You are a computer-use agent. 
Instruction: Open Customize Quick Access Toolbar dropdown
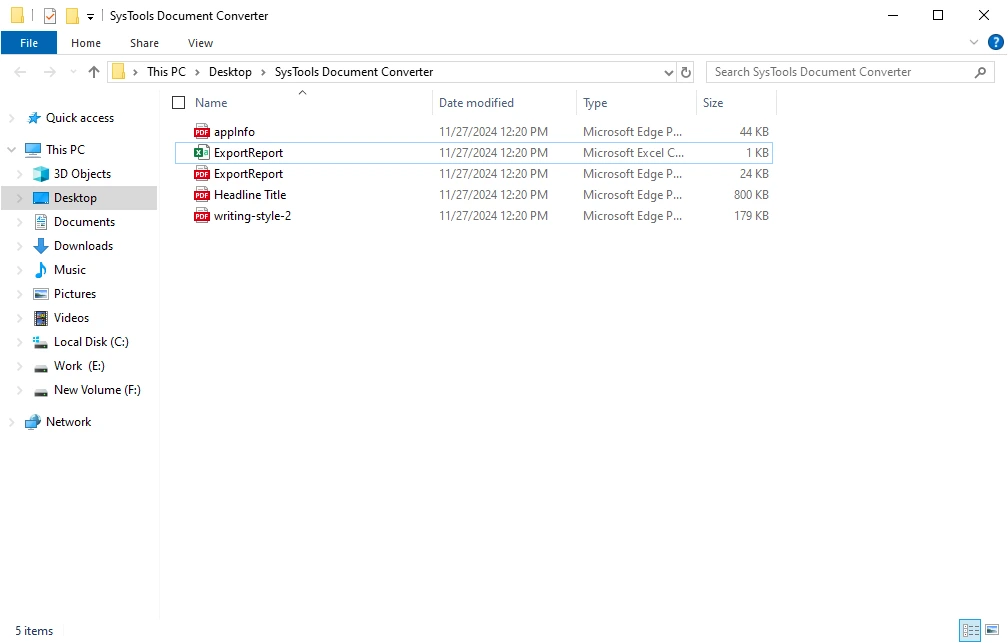(91, 16)
